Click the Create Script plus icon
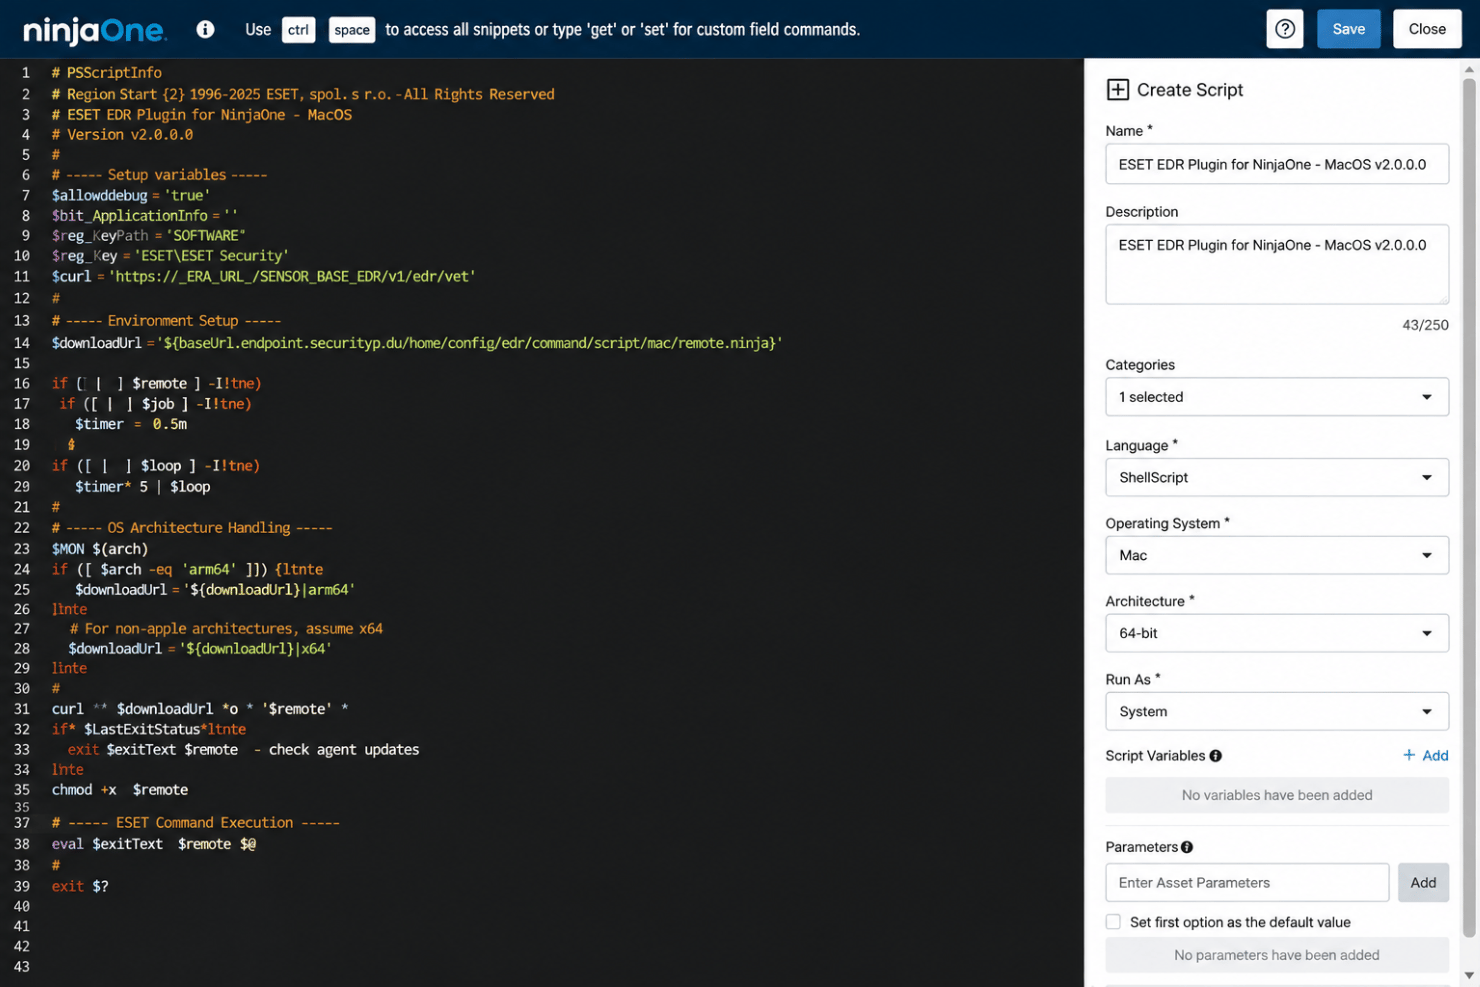The height and width of the screenshot is (987, 1480). coord(1117,90)
